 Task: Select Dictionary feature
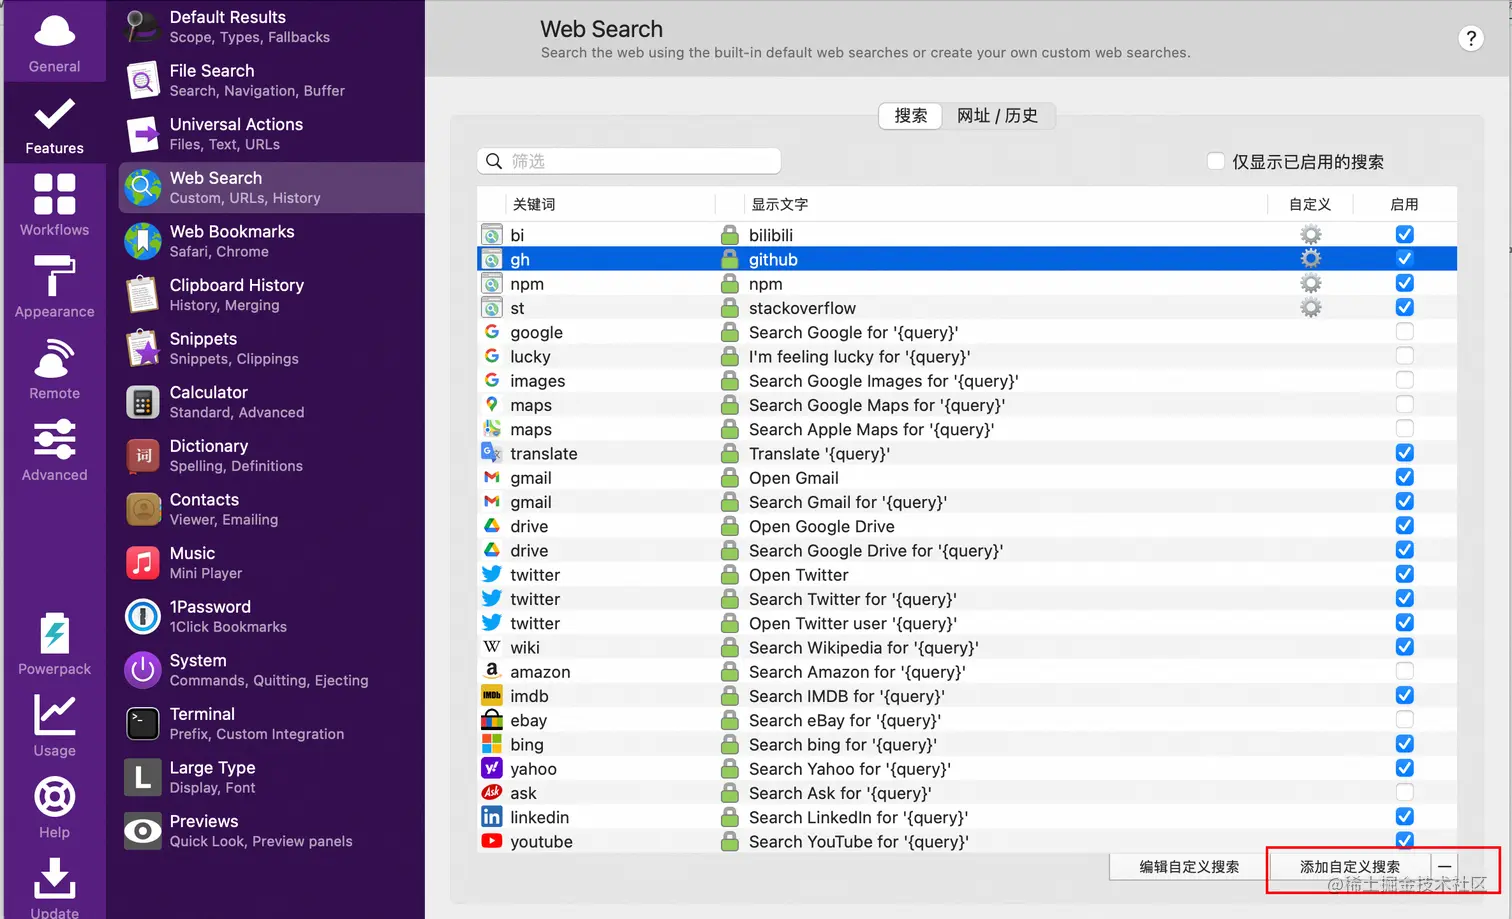tap(272, 456)
